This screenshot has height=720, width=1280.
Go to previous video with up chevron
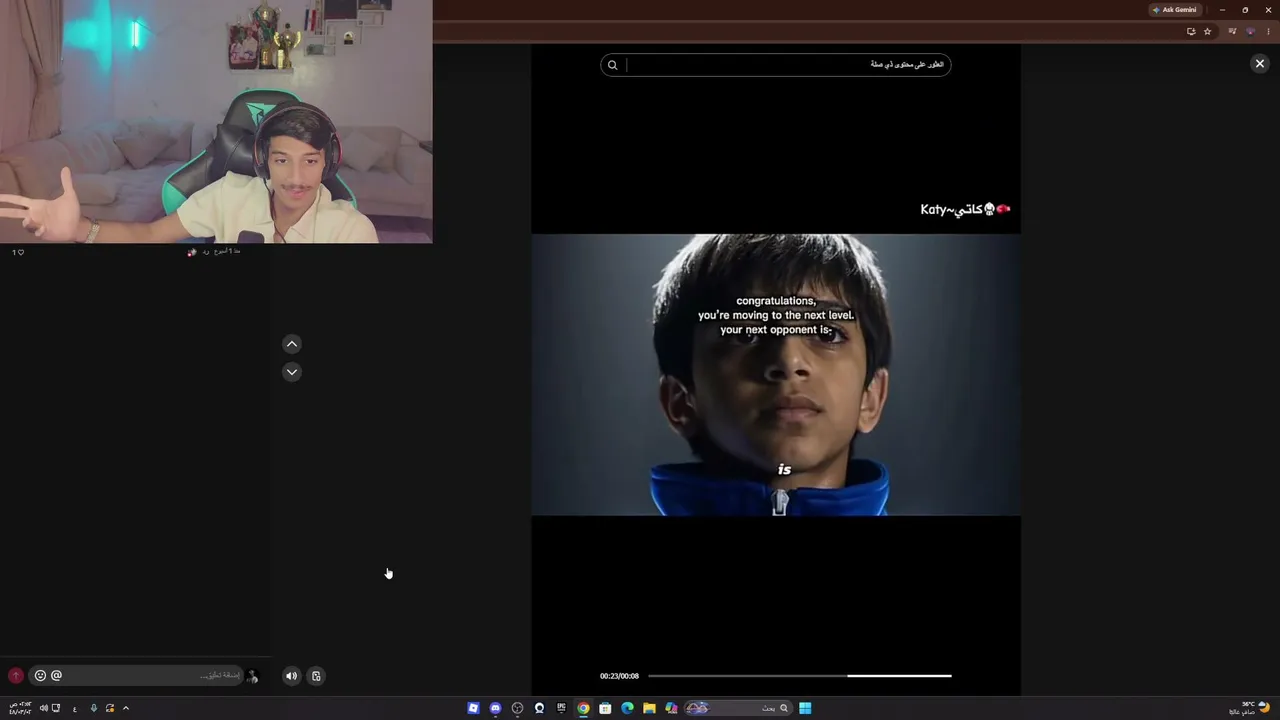tap(292, 344)
